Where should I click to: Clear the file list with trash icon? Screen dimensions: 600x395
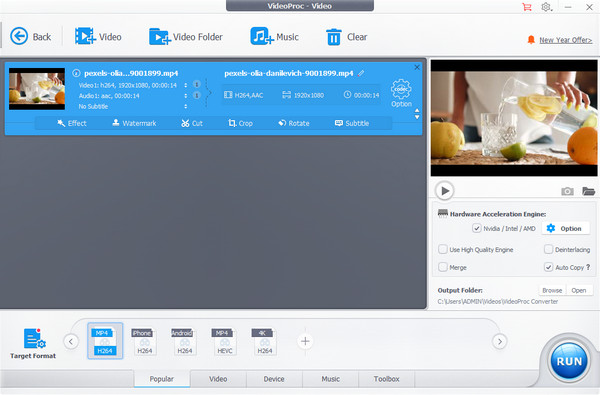pos(334,37)
